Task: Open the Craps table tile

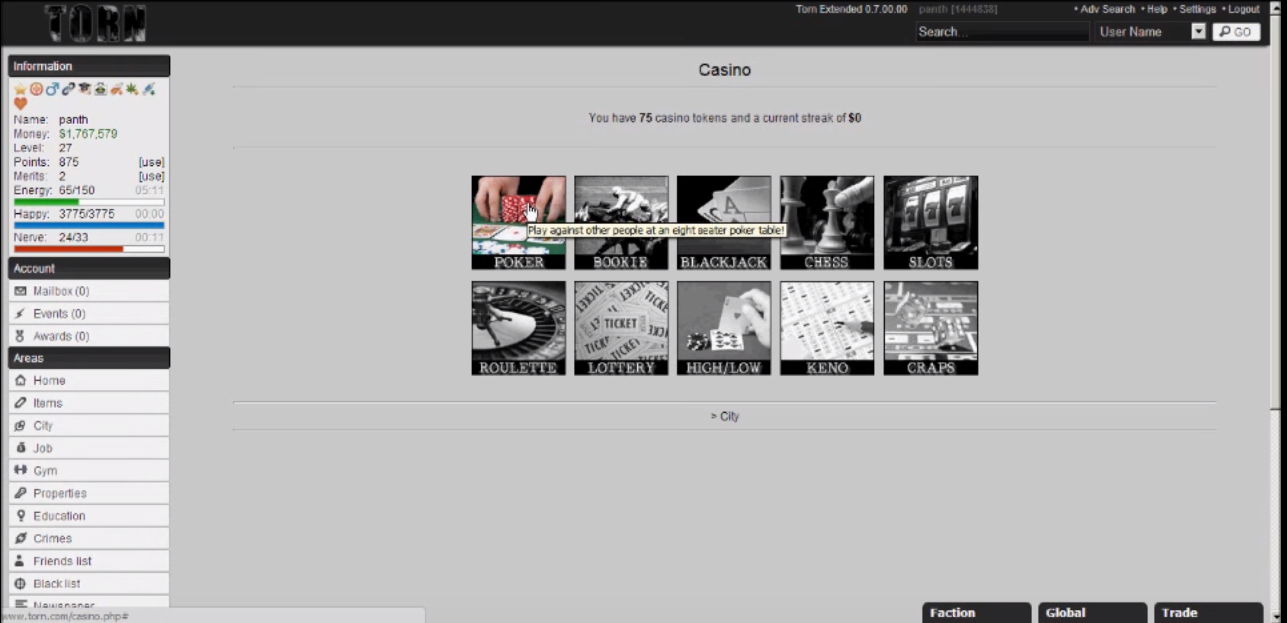Action: (x=930, y=328)
